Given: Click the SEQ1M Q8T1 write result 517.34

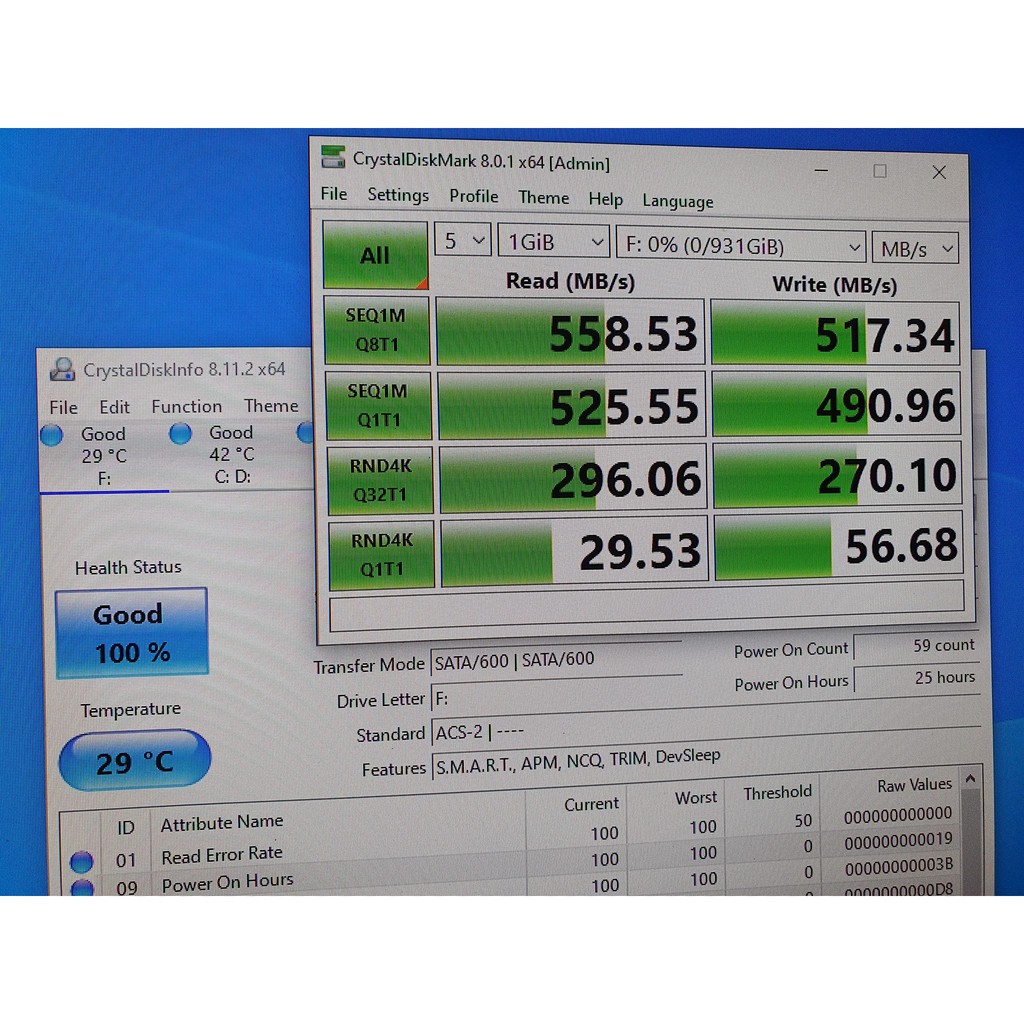Looking at the screenshot, I should [x=835, y=333].
